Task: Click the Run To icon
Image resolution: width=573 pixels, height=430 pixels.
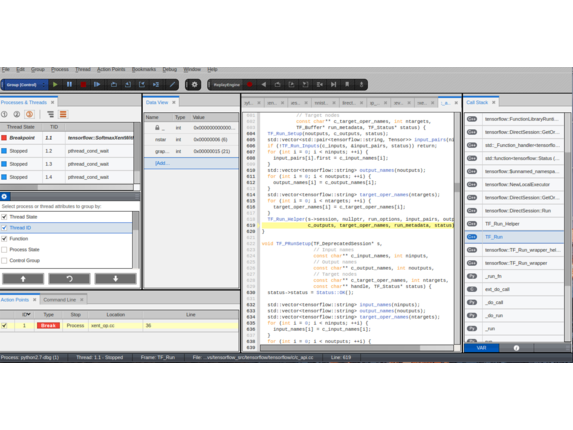Action: 156,85
